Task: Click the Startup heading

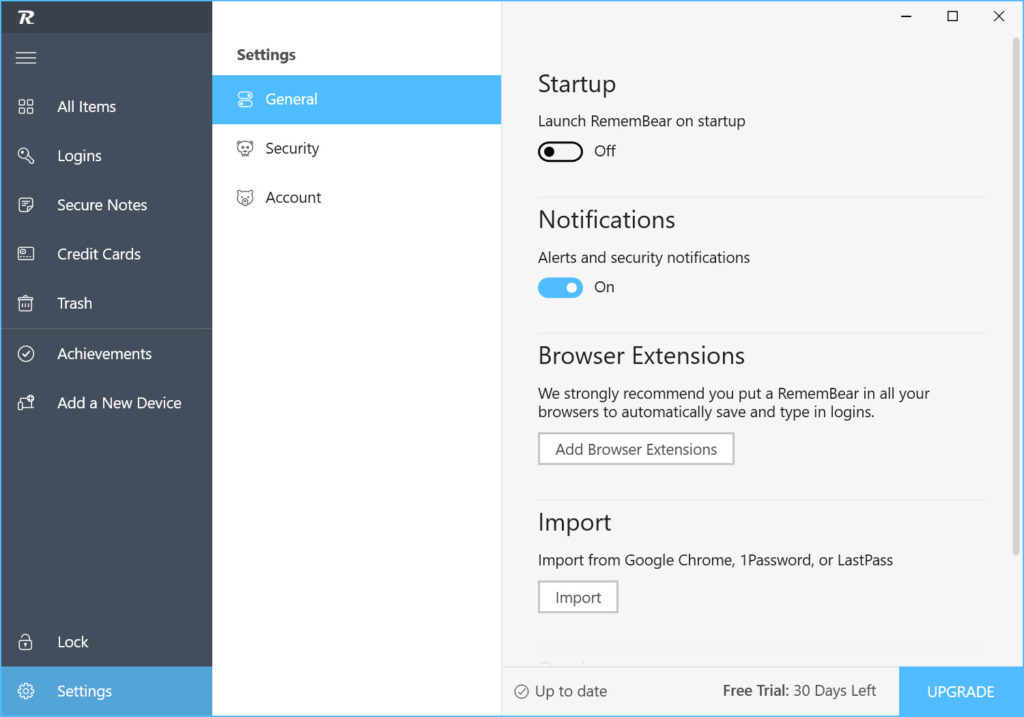Action: (577, 84)
